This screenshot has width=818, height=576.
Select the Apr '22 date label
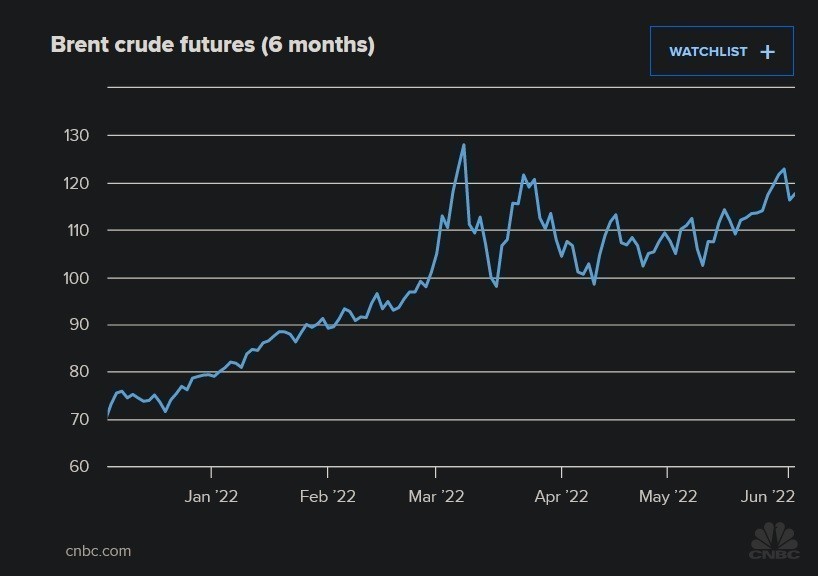(561, 495)
